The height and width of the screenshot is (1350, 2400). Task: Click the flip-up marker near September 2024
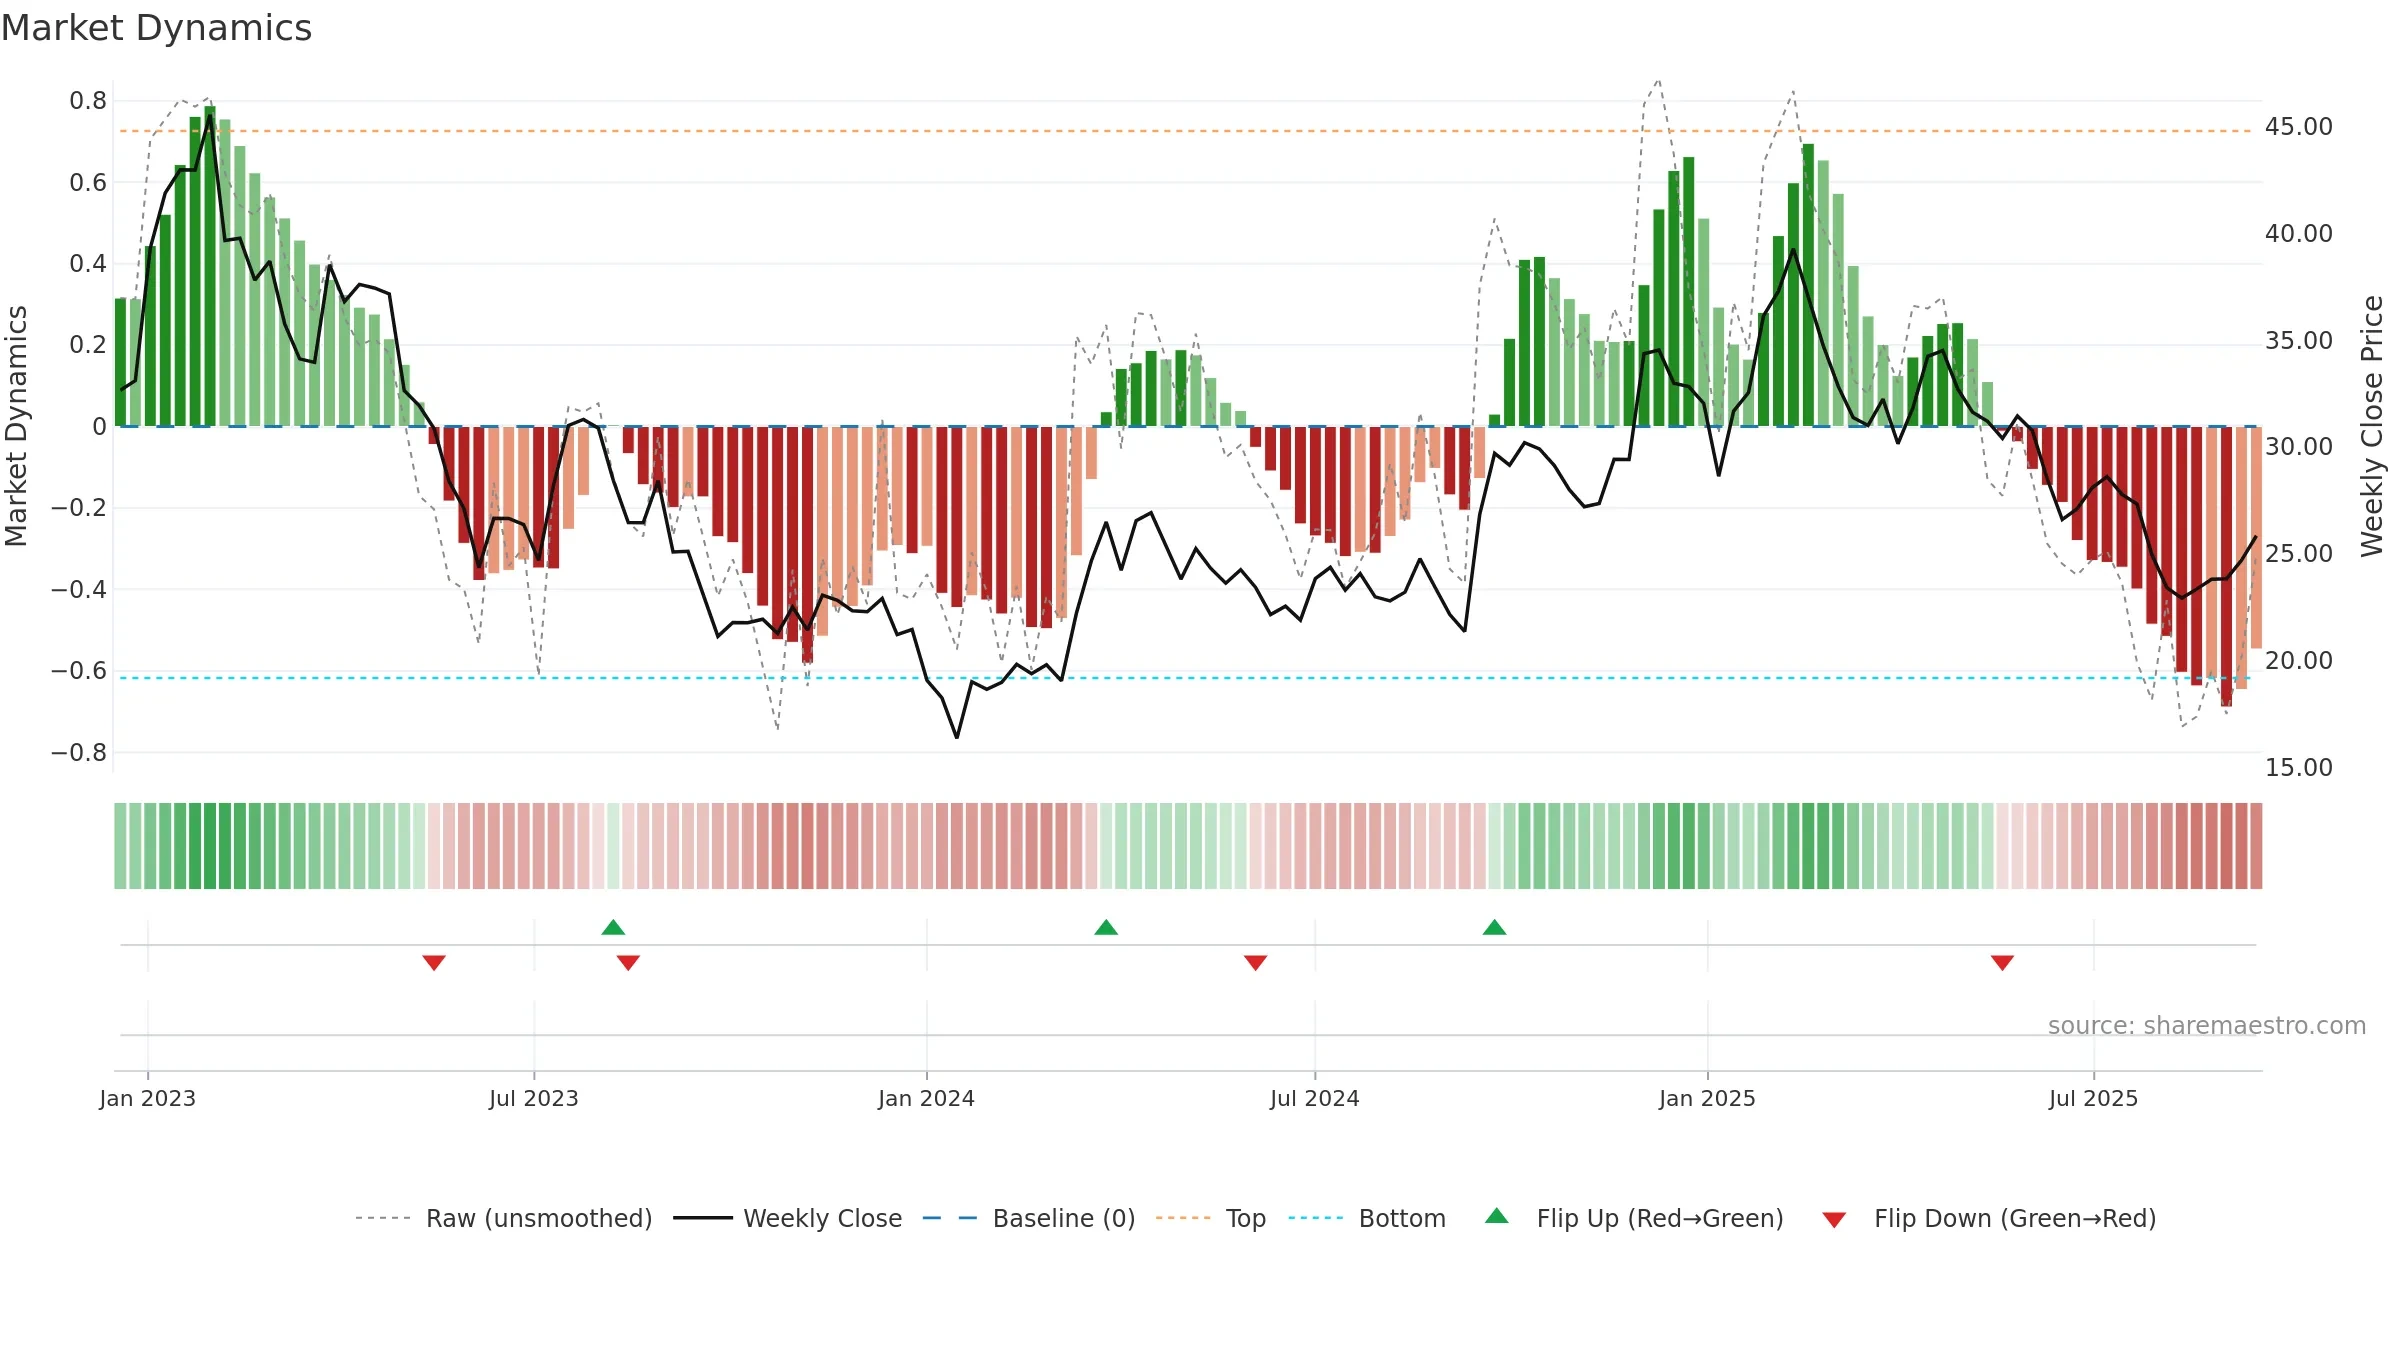pyautogui.click(x=1494, y=927)
